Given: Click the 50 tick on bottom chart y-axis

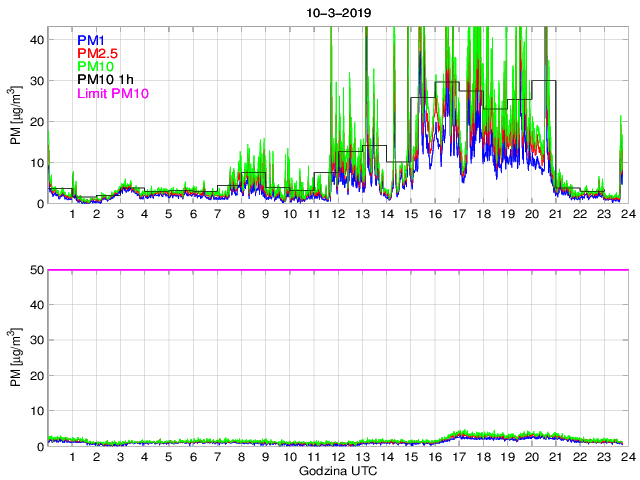Looking at the screenshot, I should click(35, 270).
